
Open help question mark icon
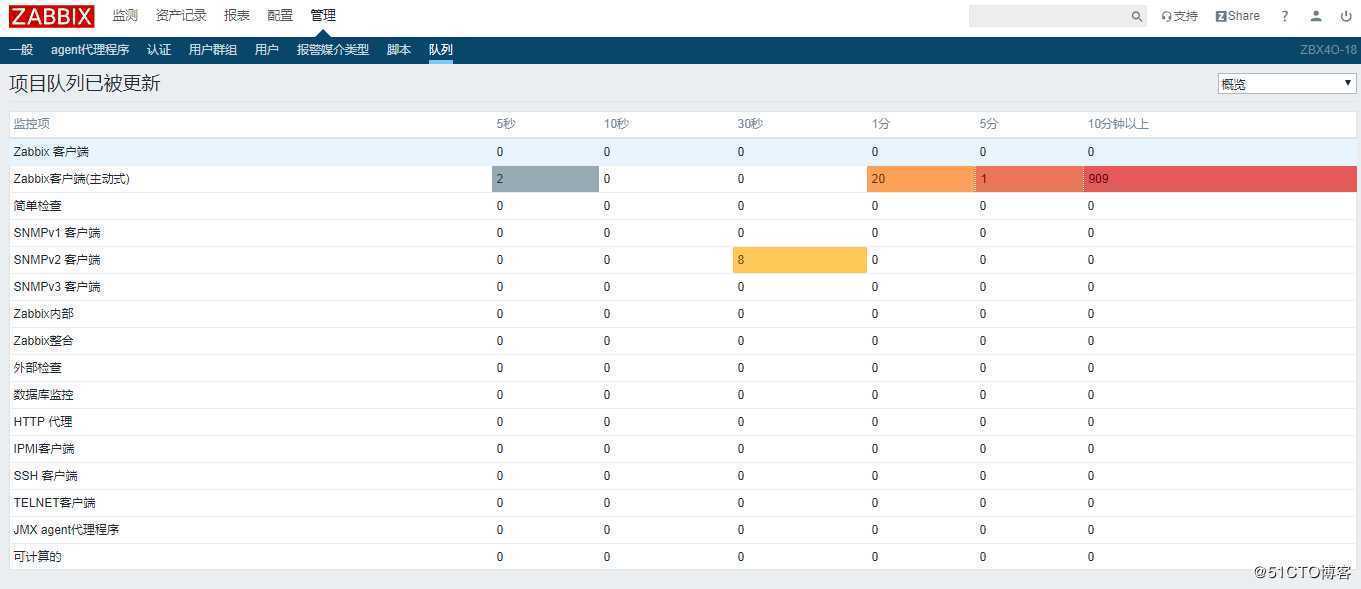tap(1285, 16)
